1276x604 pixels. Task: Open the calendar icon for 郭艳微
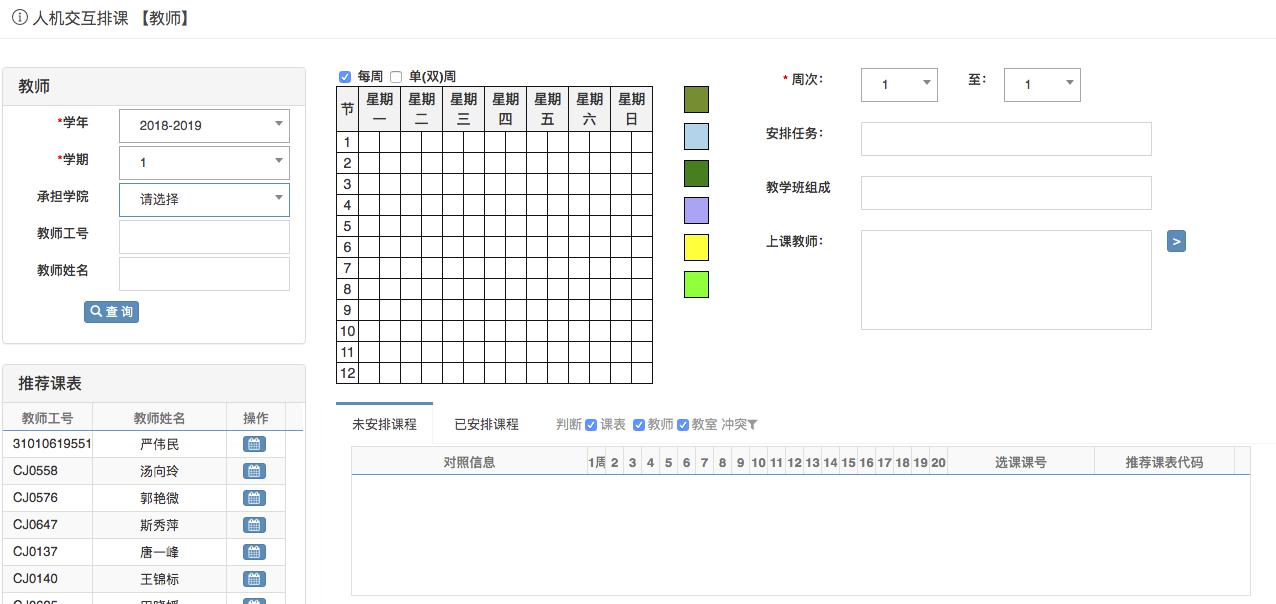click(254, 497)
